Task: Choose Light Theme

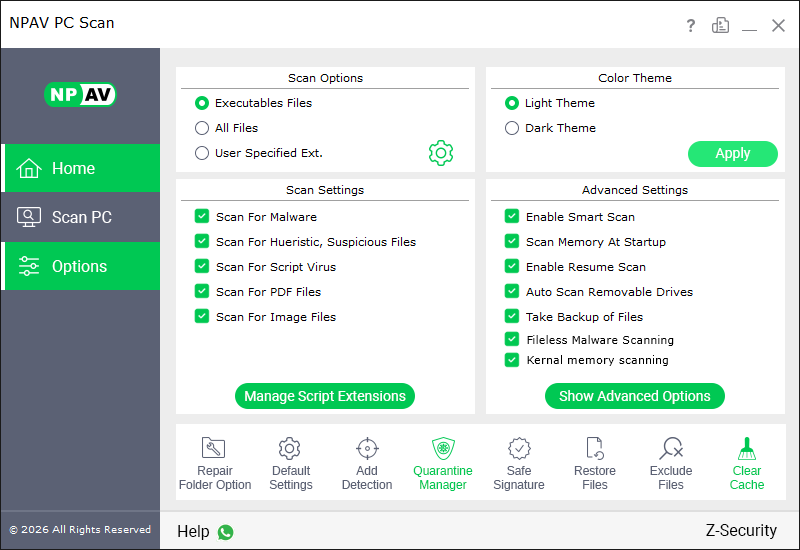Action: [x=512, y=103]
